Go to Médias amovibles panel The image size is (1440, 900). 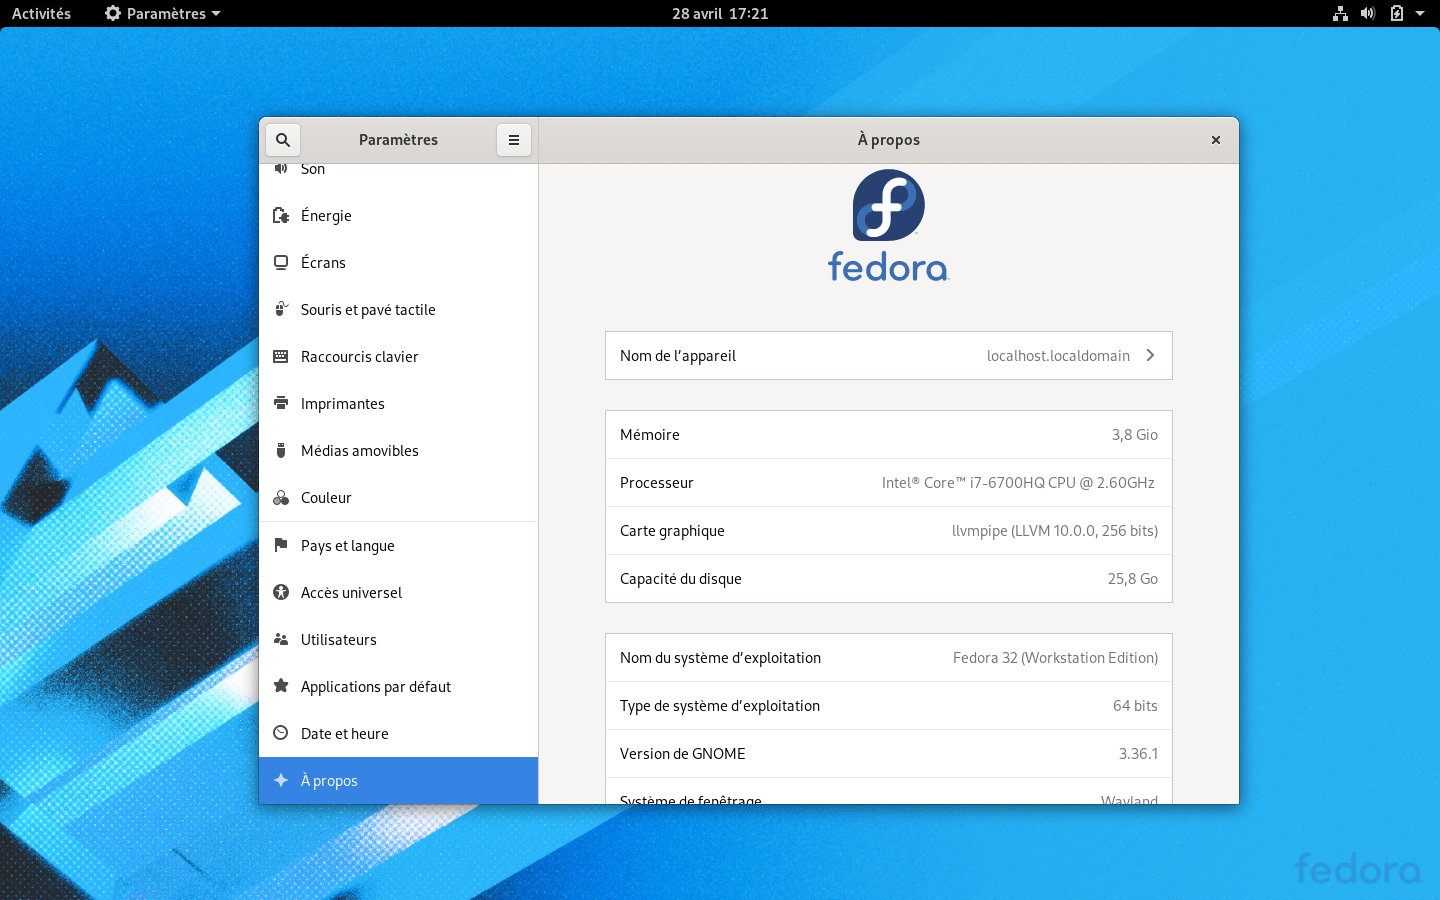[x=398, y=451]
